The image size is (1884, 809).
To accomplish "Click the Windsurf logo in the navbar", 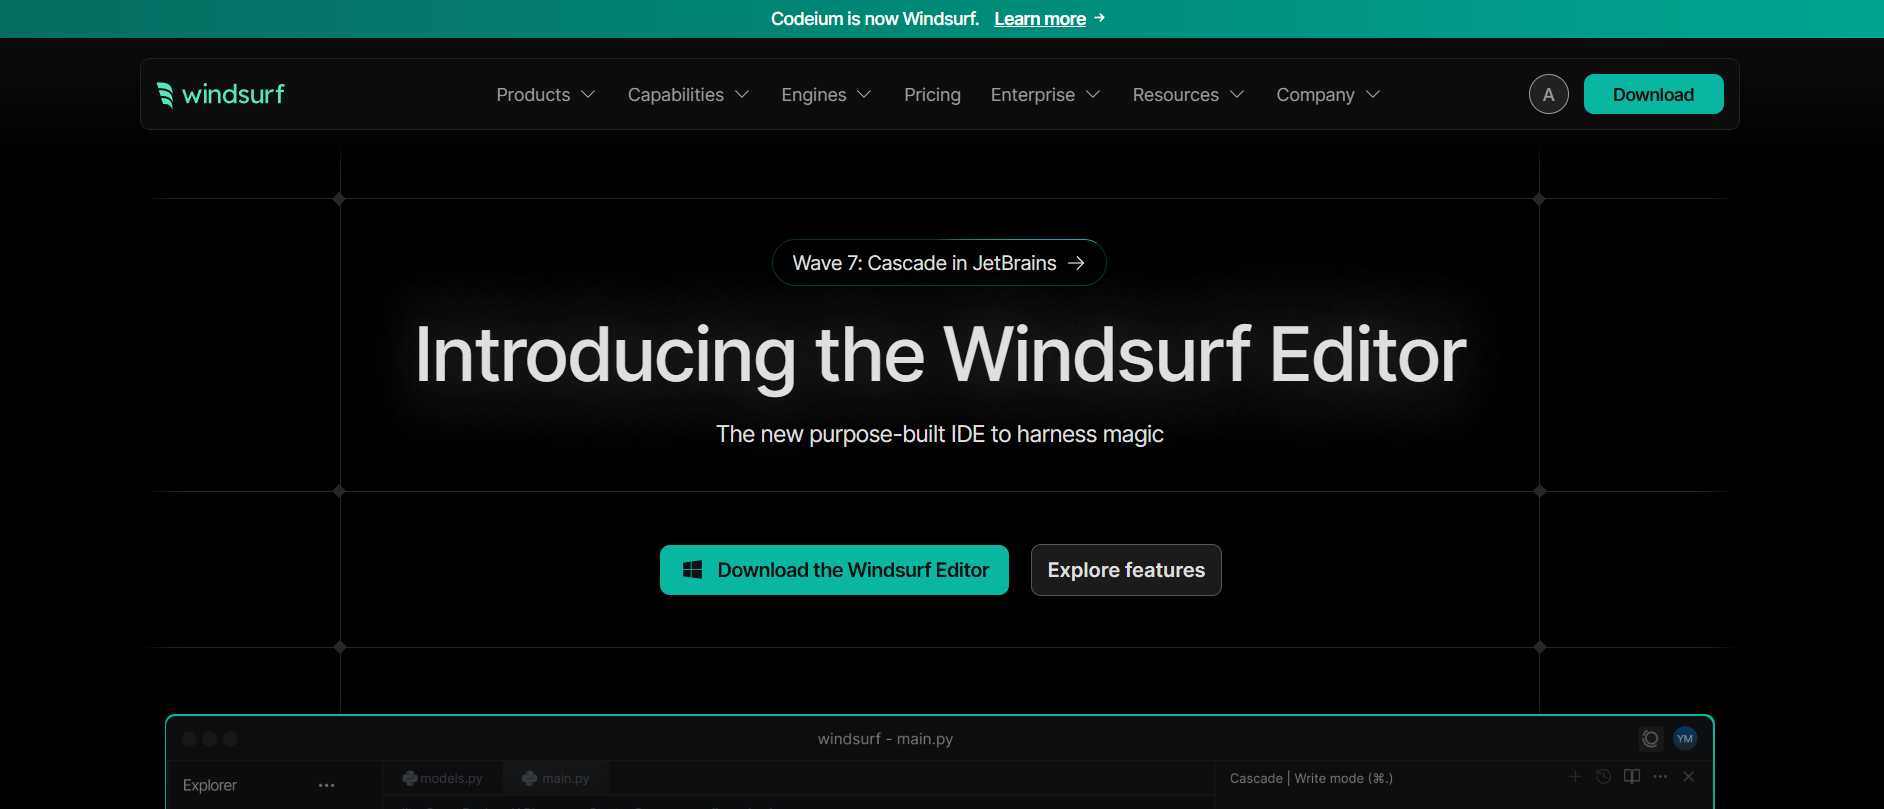I will [221, 94].
